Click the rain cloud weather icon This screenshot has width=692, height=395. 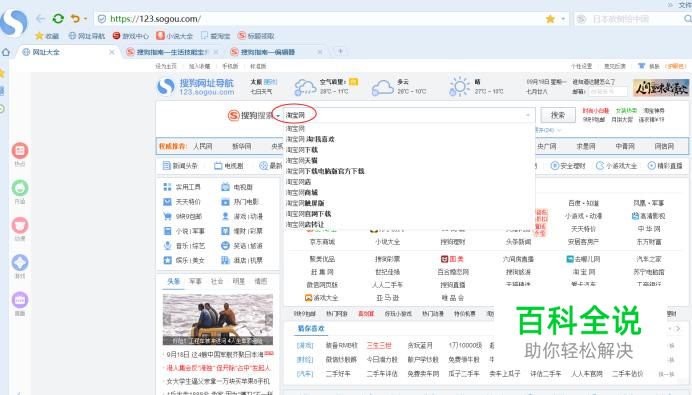[305, 87]
